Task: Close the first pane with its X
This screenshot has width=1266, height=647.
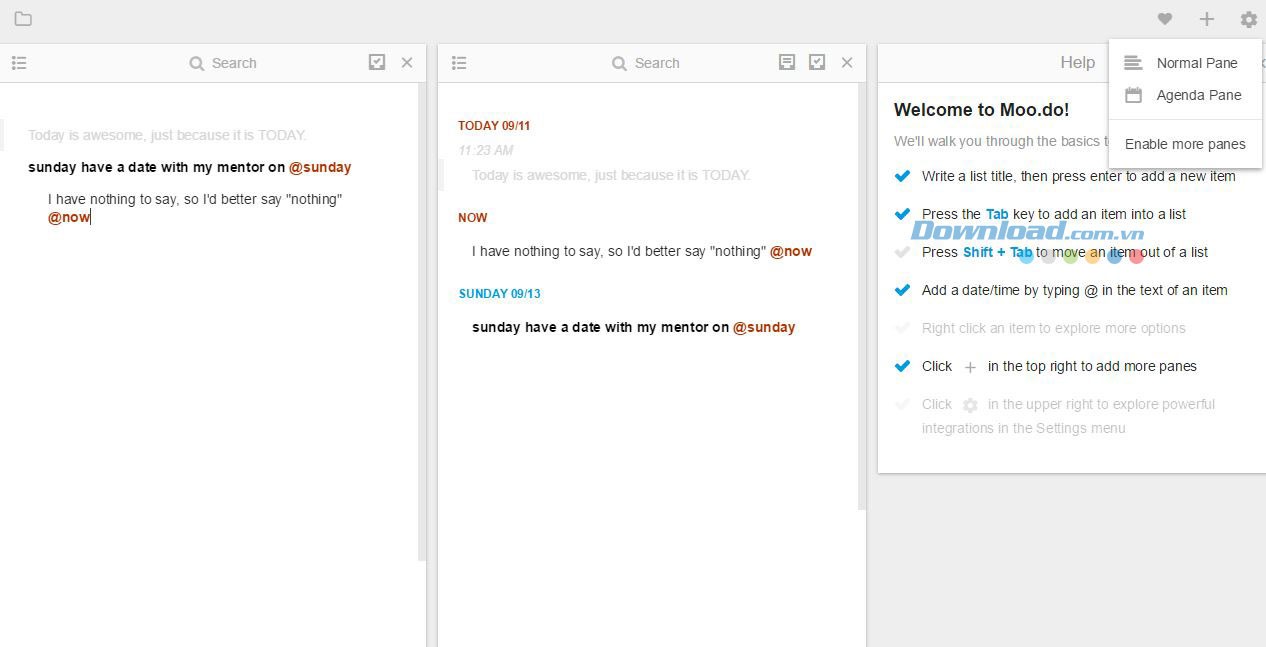Action: coord(407,62)
